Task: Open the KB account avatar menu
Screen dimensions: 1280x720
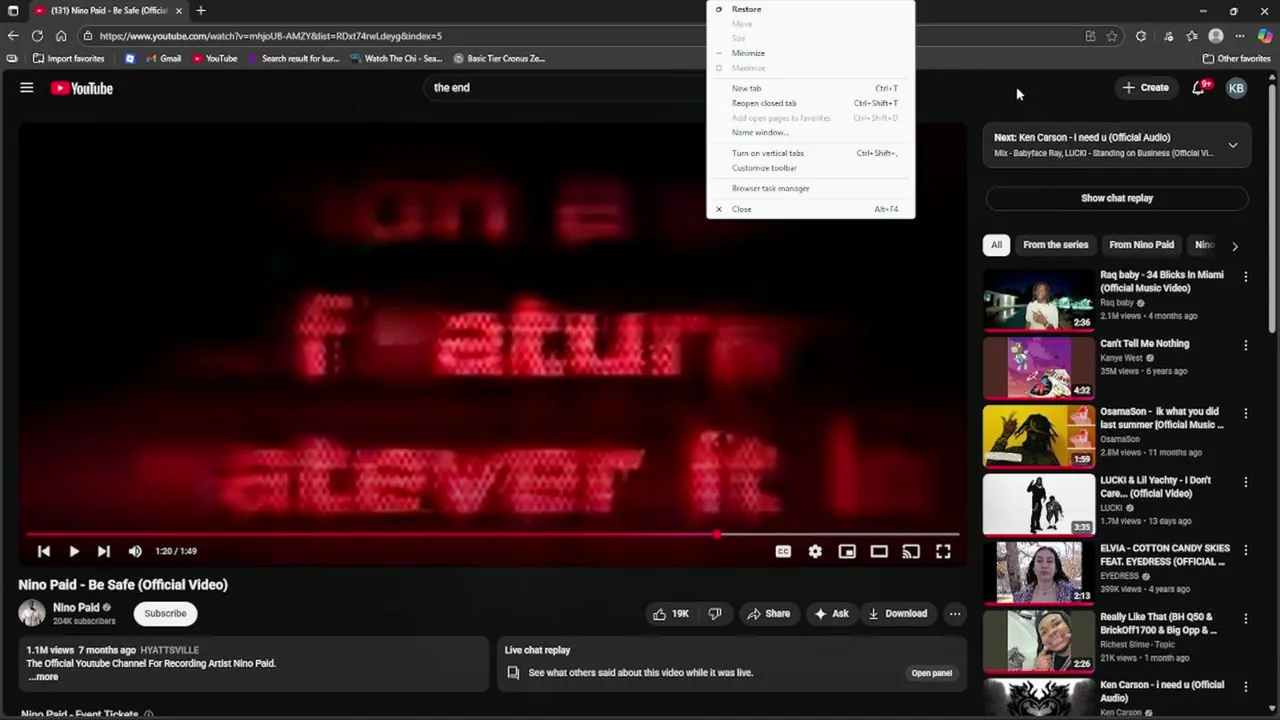Action: click(x=1236, y=88)
